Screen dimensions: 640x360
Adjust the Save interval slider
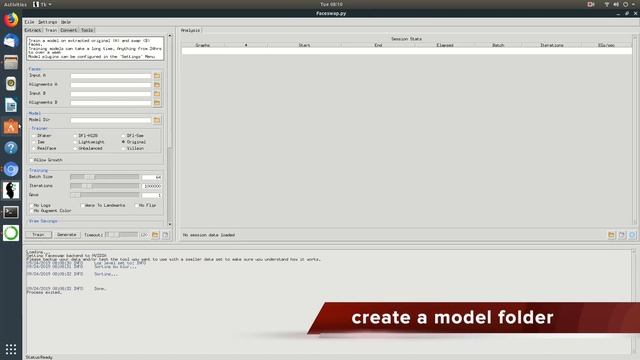click(x=104, y=195)
